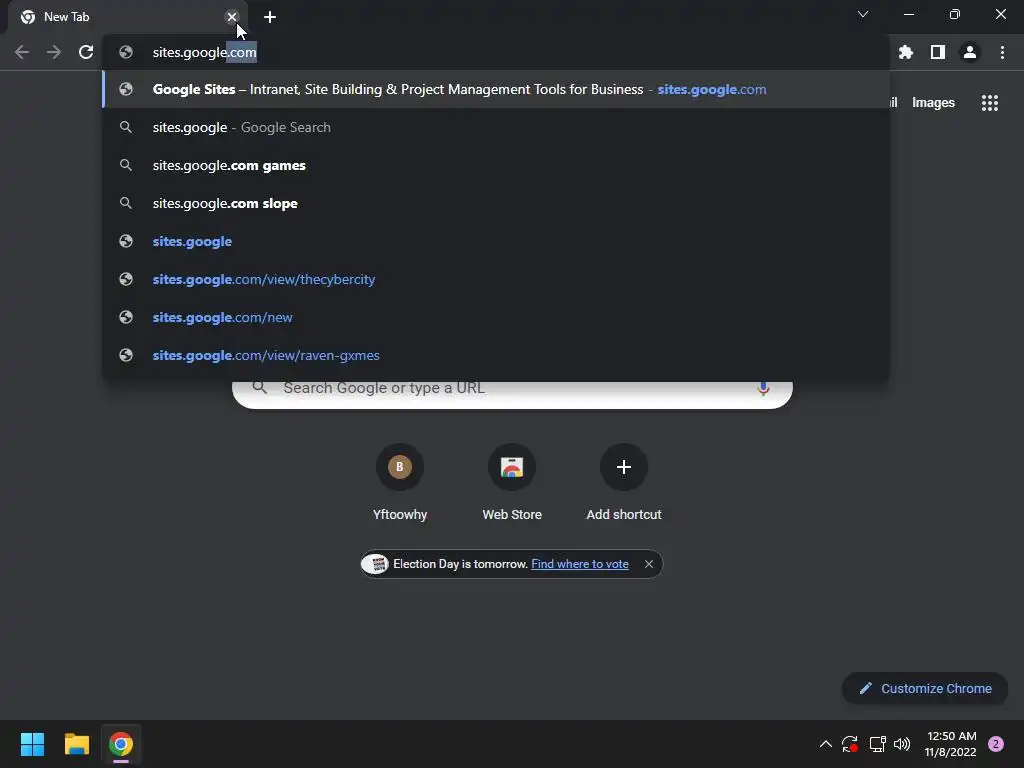This screenshot has width=1024, height=768.
Task: Open File Explorer from the taskbar
Action: tap(77, 744)
